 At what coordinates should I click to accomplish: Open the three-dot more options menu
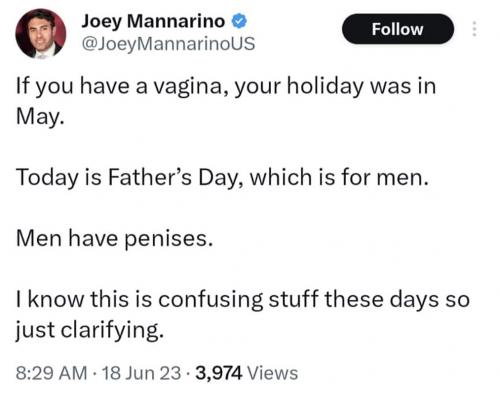click(475, 29)
